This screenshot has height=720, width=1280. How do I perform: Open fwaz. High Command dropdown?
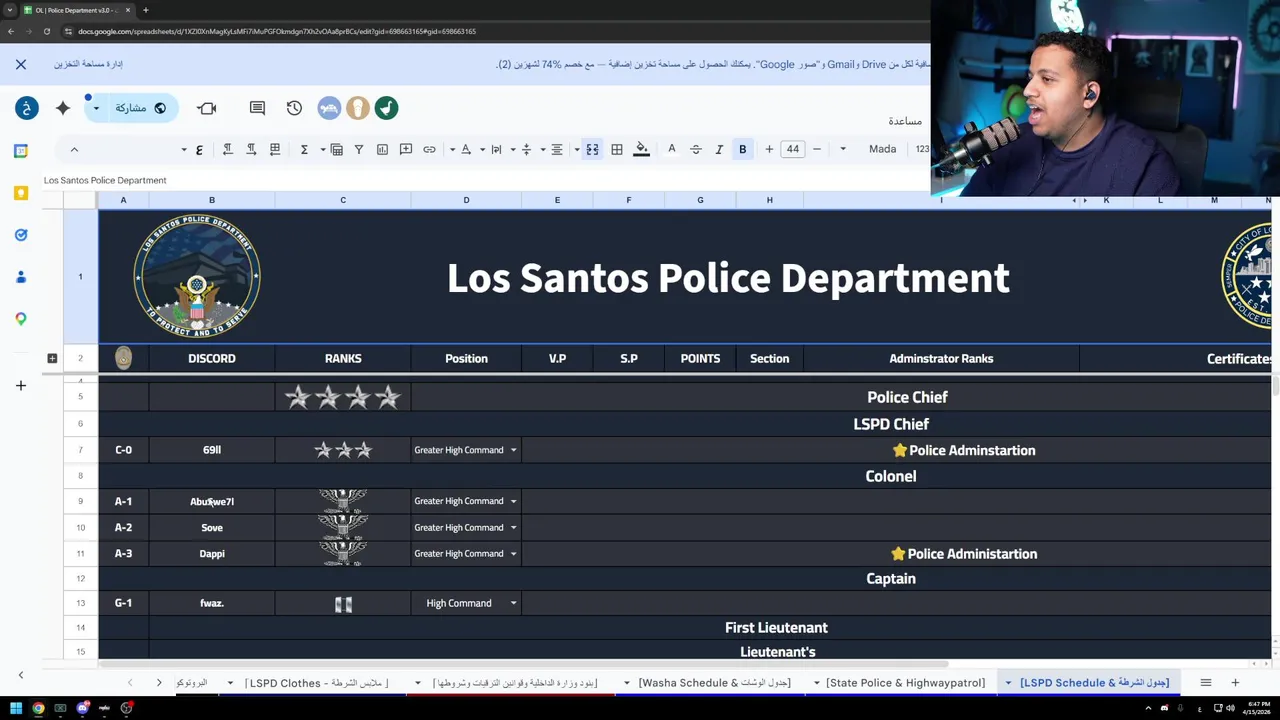coord(514,603)
